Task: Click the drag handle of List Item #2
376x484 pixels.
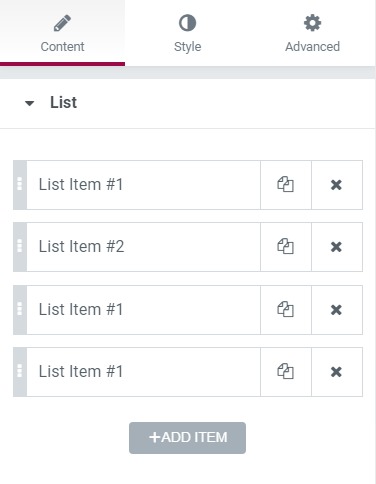Action: (20, 247)
